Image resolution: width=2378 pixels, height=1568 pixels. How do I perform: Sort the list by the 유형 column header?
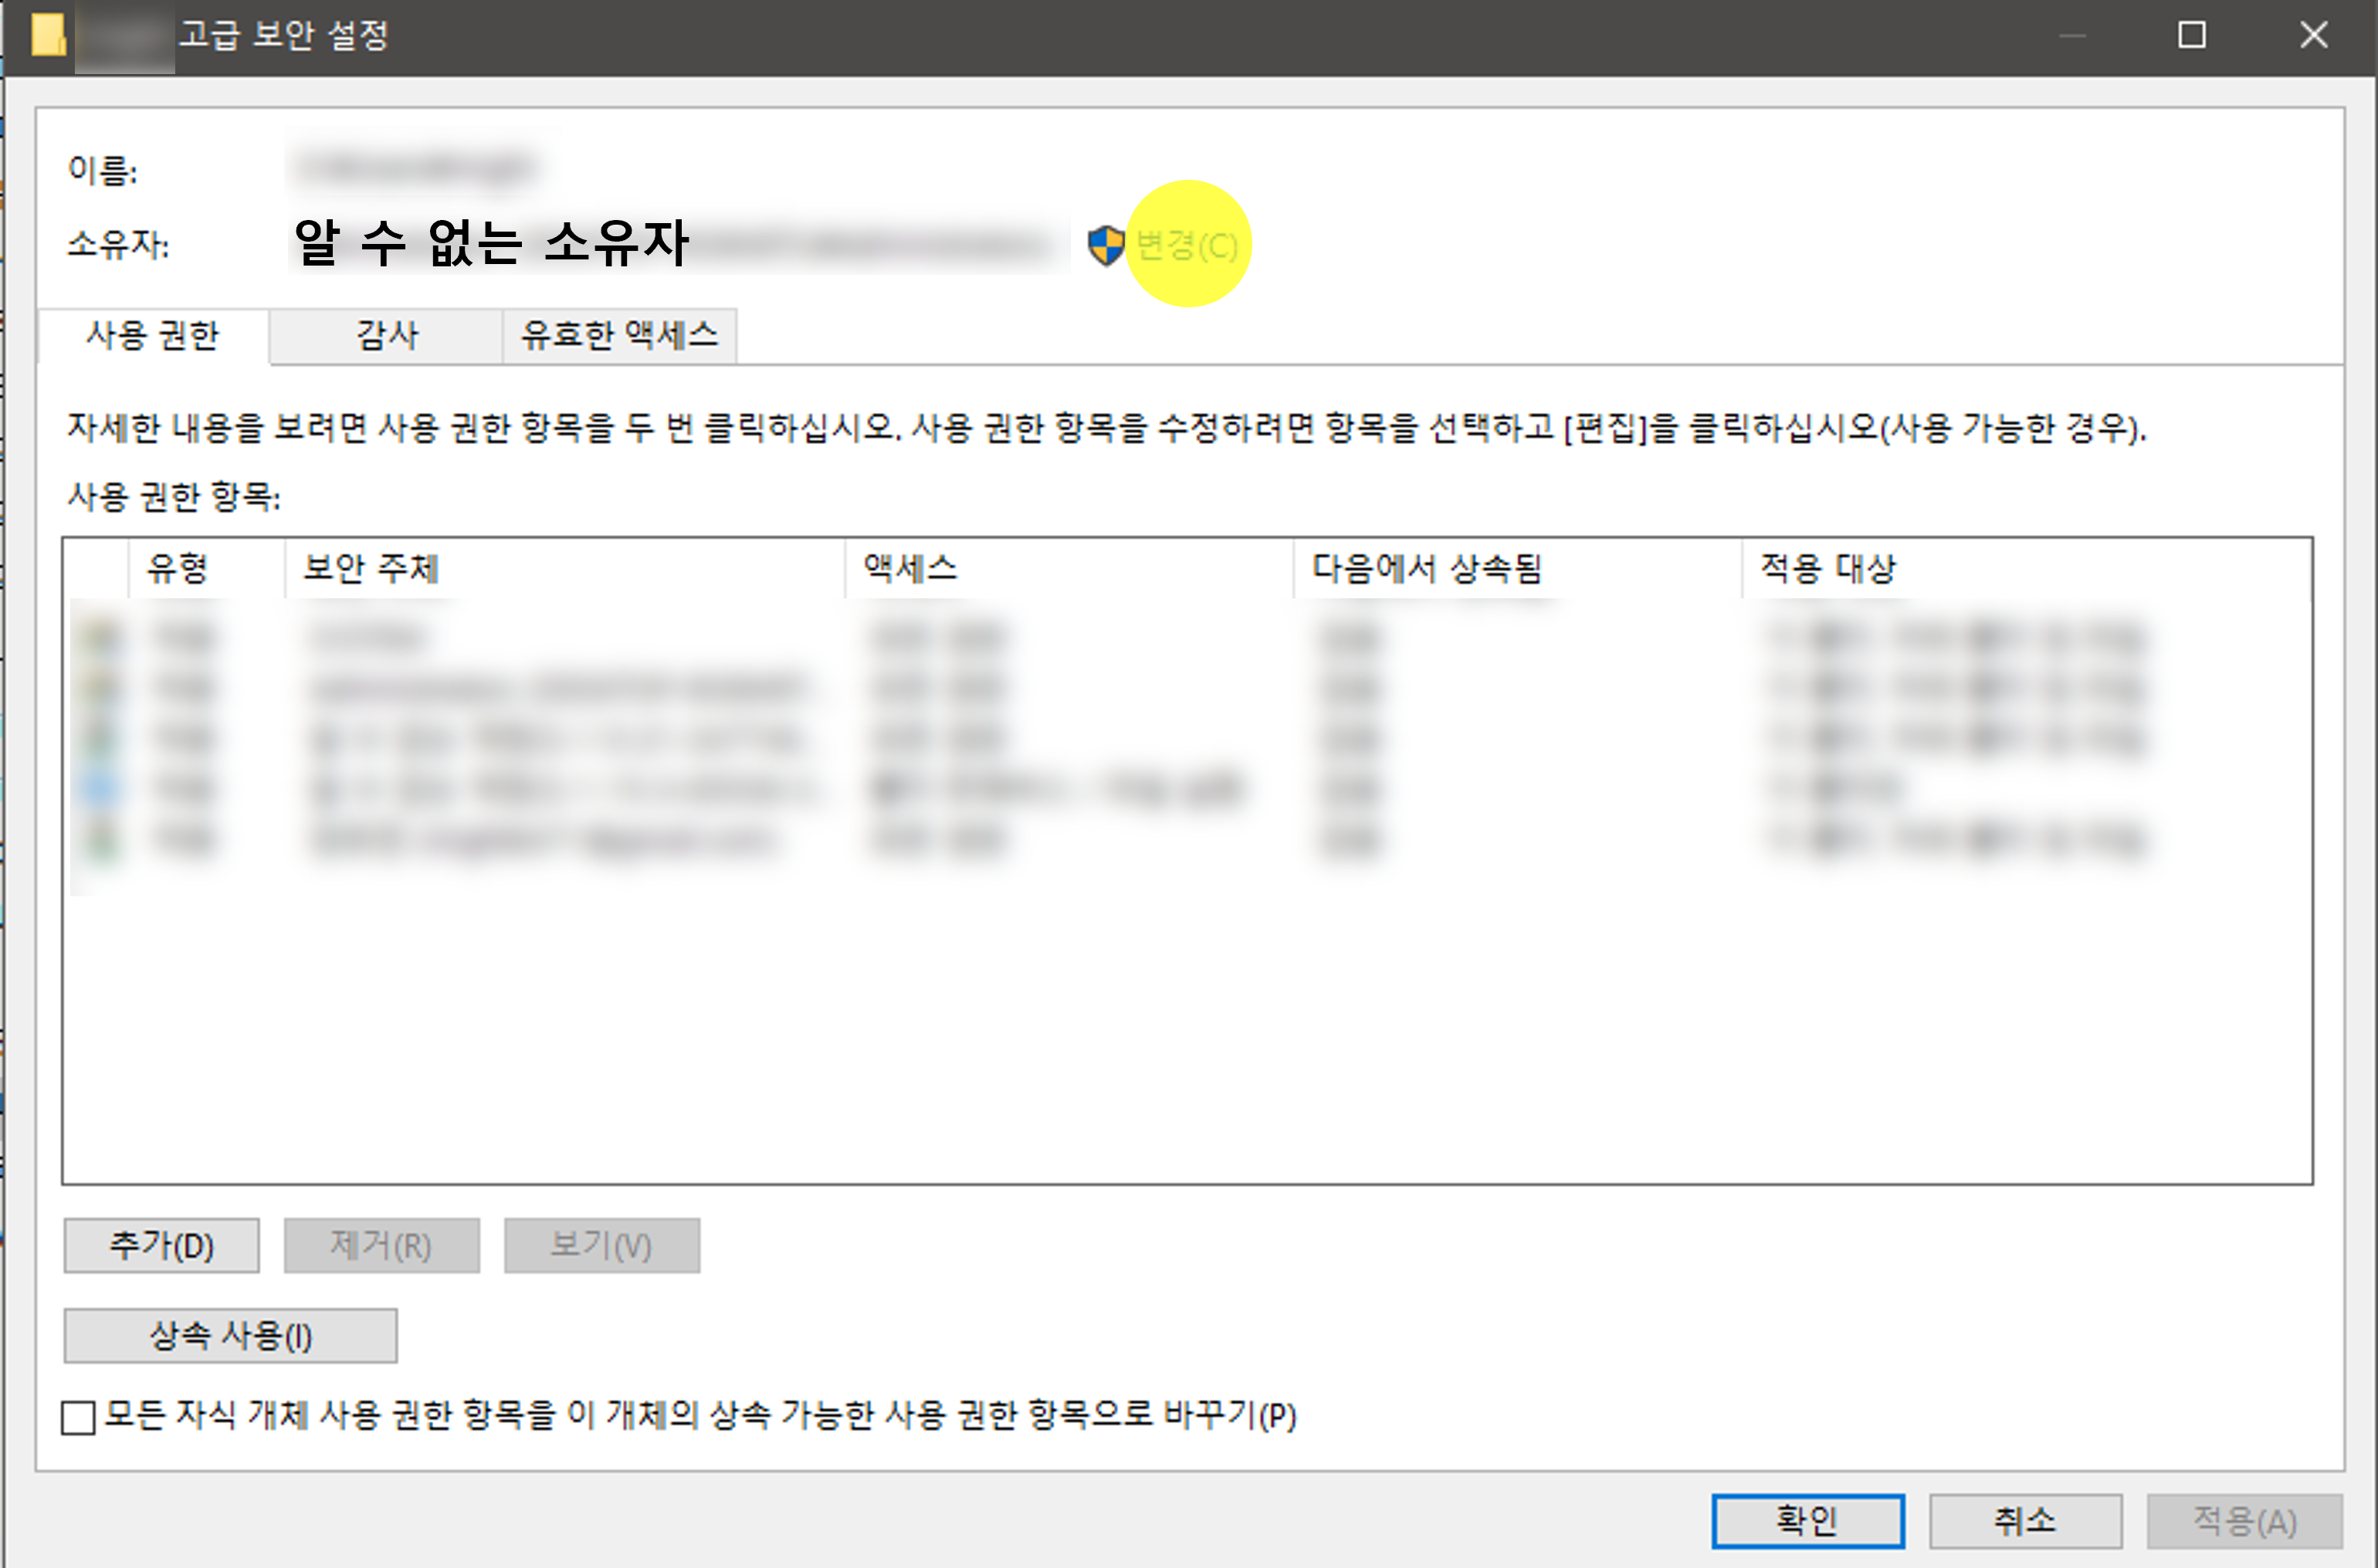180,569
